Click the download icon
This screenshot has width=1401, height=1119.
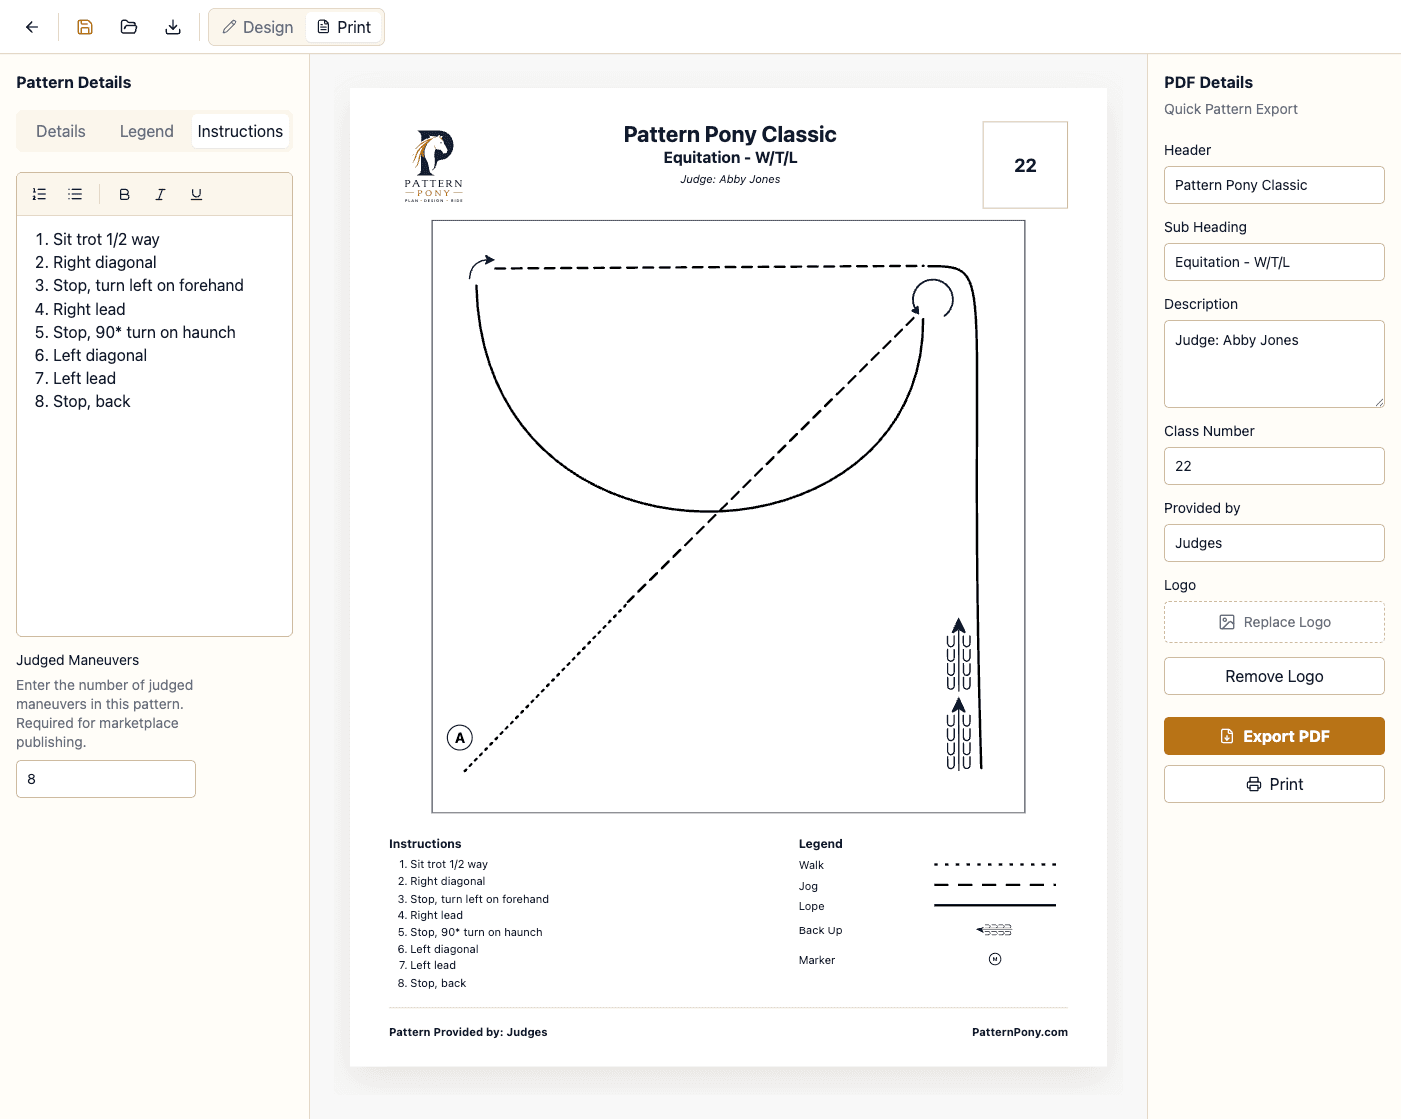173,27
